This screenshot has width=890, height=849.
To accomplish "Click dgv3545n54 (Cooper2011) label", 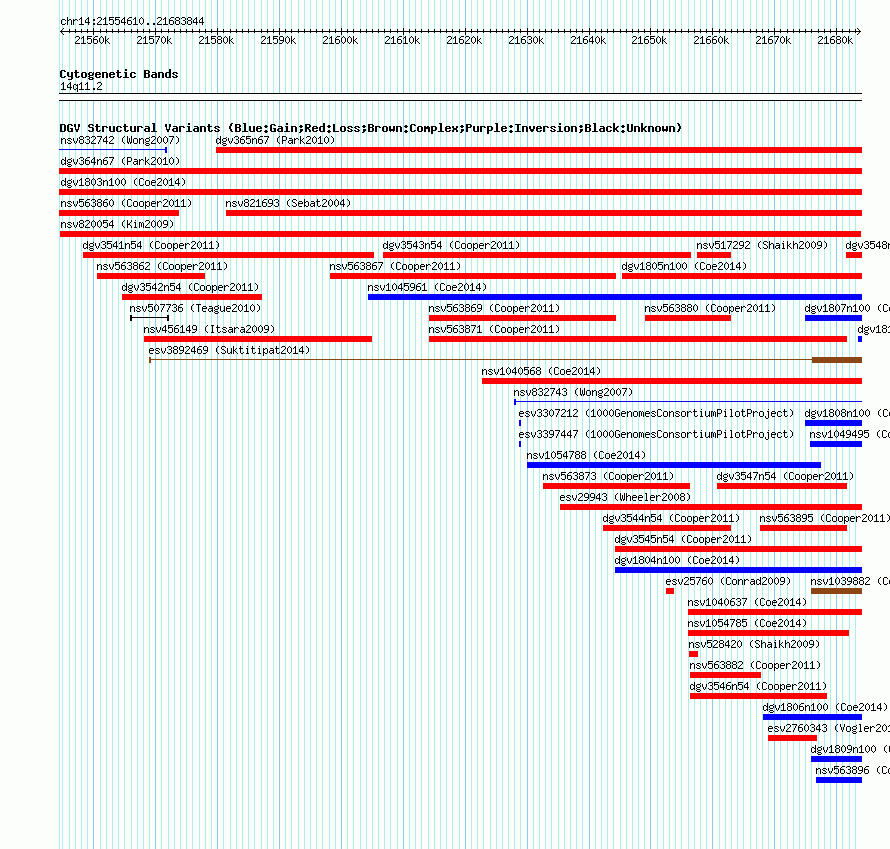I will click(x=683, y=539).
